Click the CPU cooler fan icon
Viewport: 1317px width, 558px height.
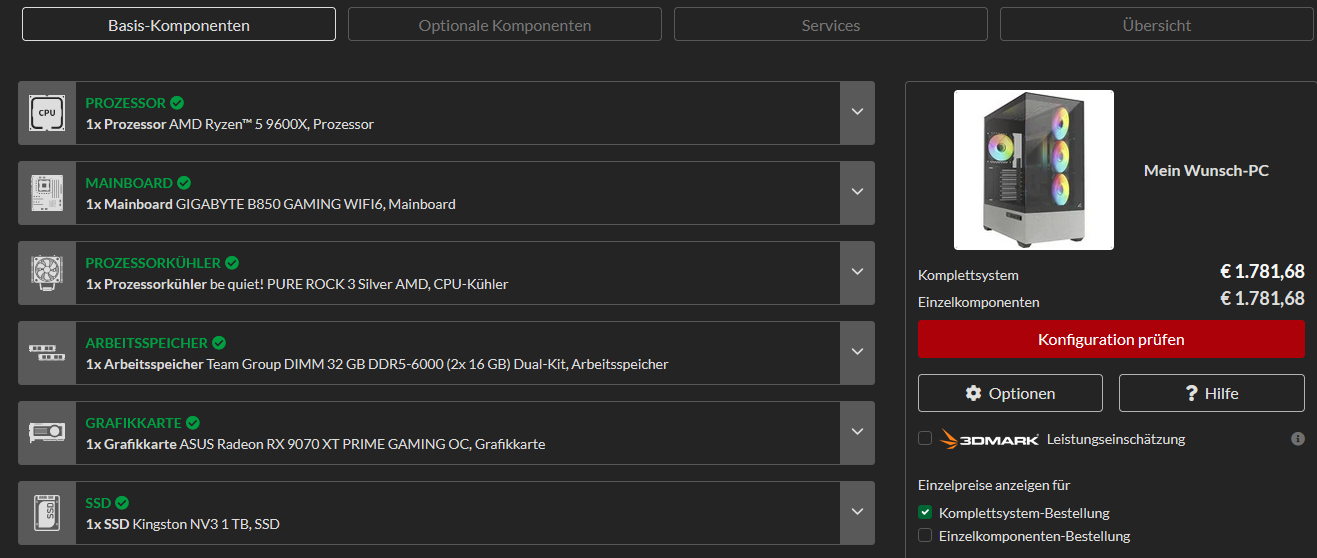point(47,273)
